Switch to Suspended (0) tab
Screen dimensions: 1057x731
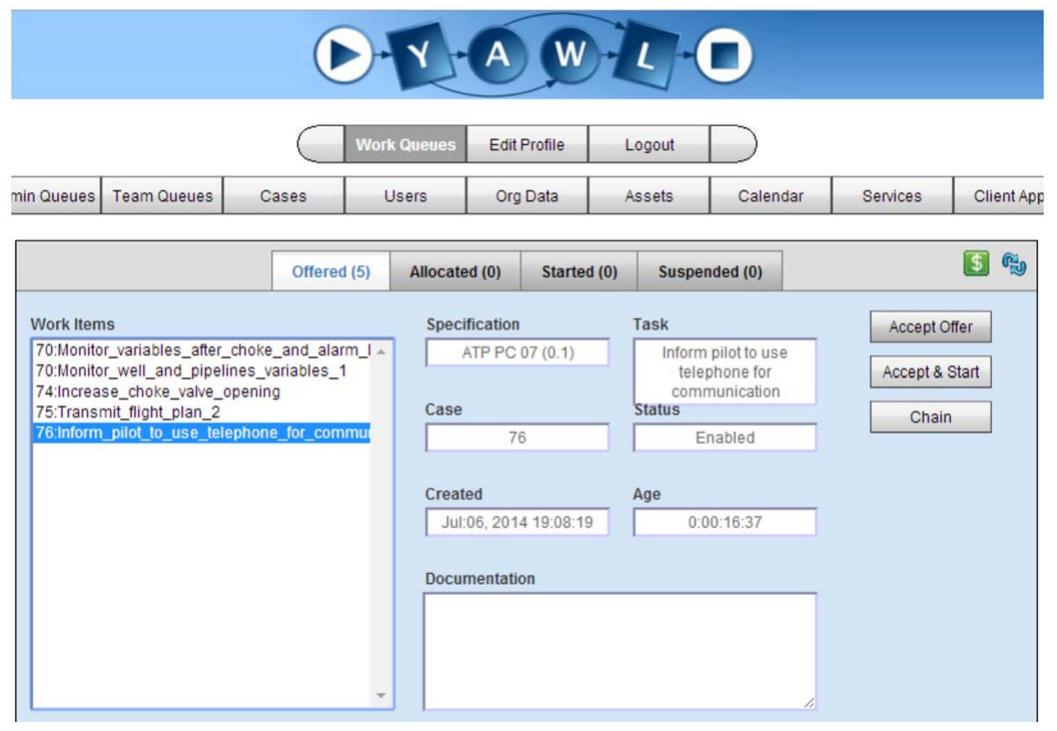click(710, 271)
